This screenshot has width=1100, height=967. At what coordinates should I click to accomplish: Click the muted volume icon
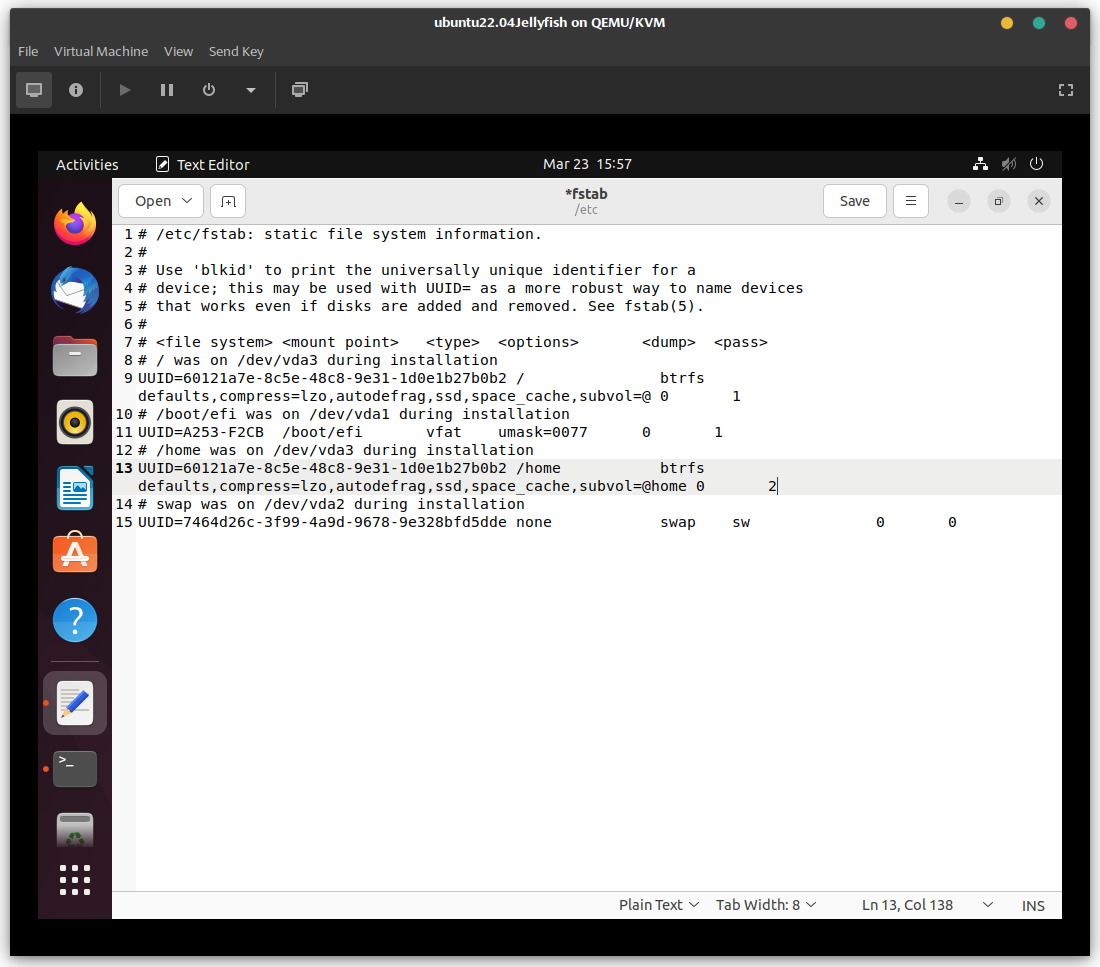pos(1009,164)
